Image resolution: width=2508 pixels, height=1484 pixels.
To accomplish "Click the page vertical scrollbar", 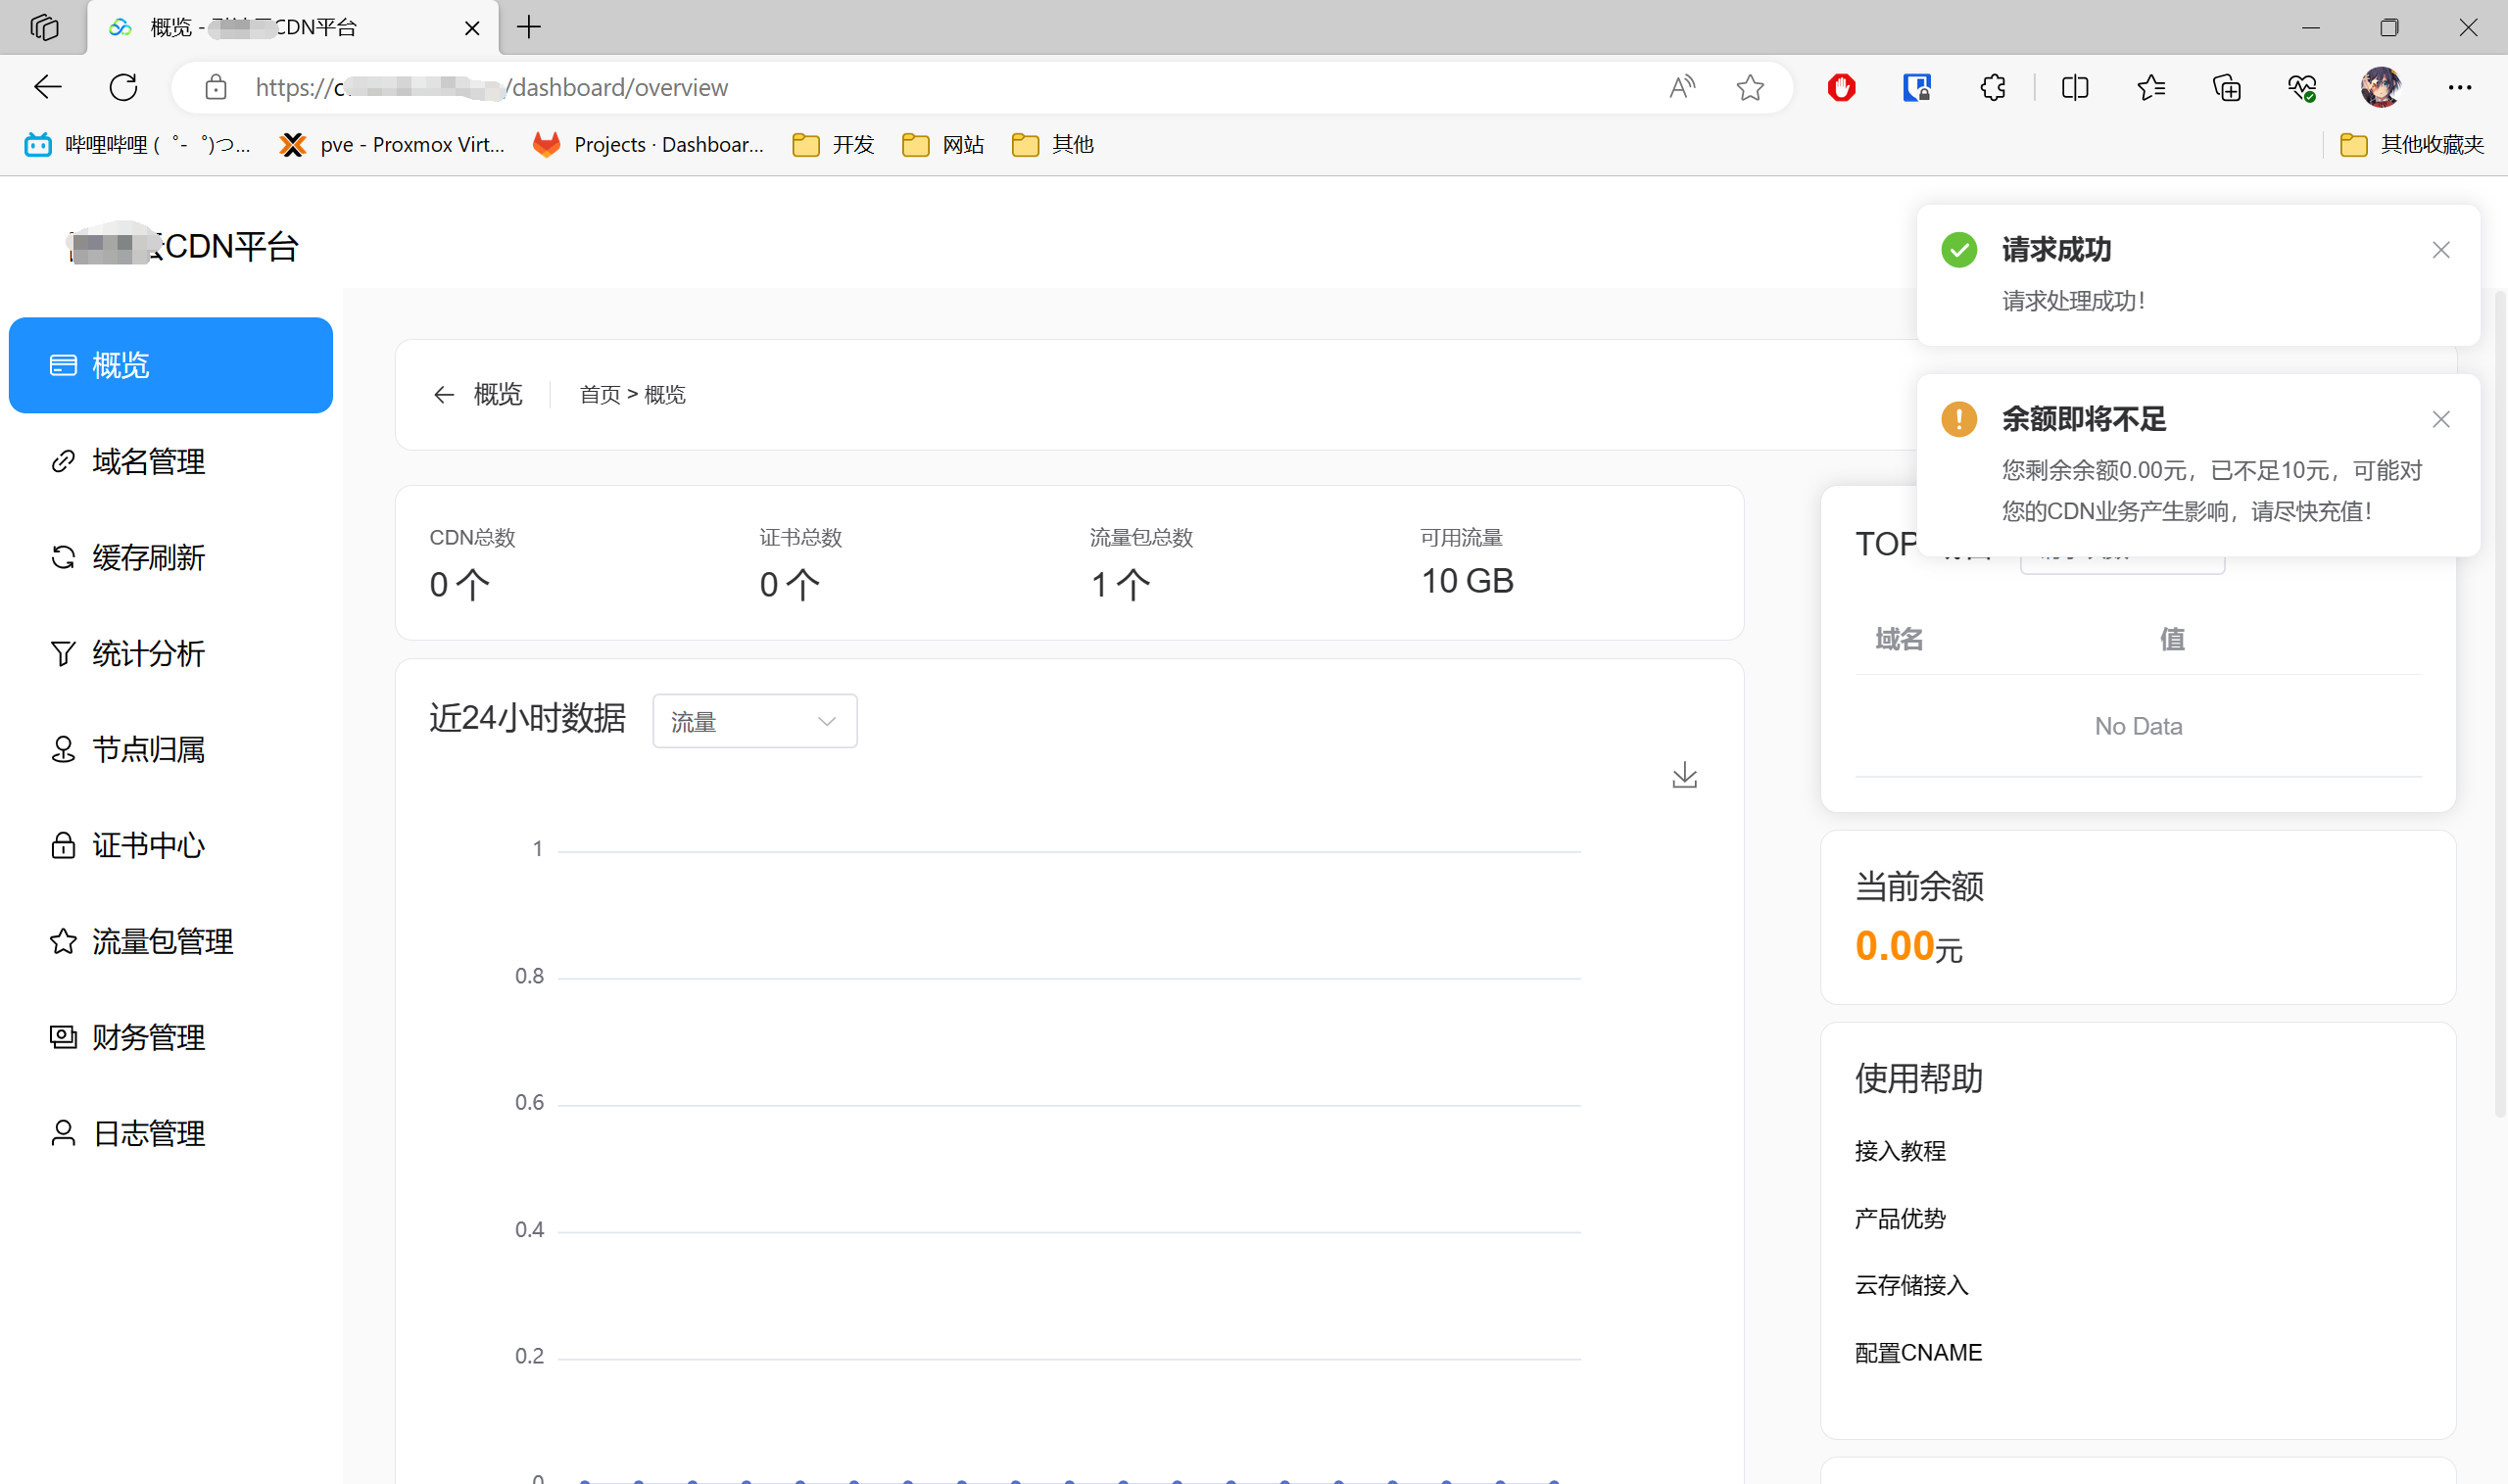I will [2499, 705].
